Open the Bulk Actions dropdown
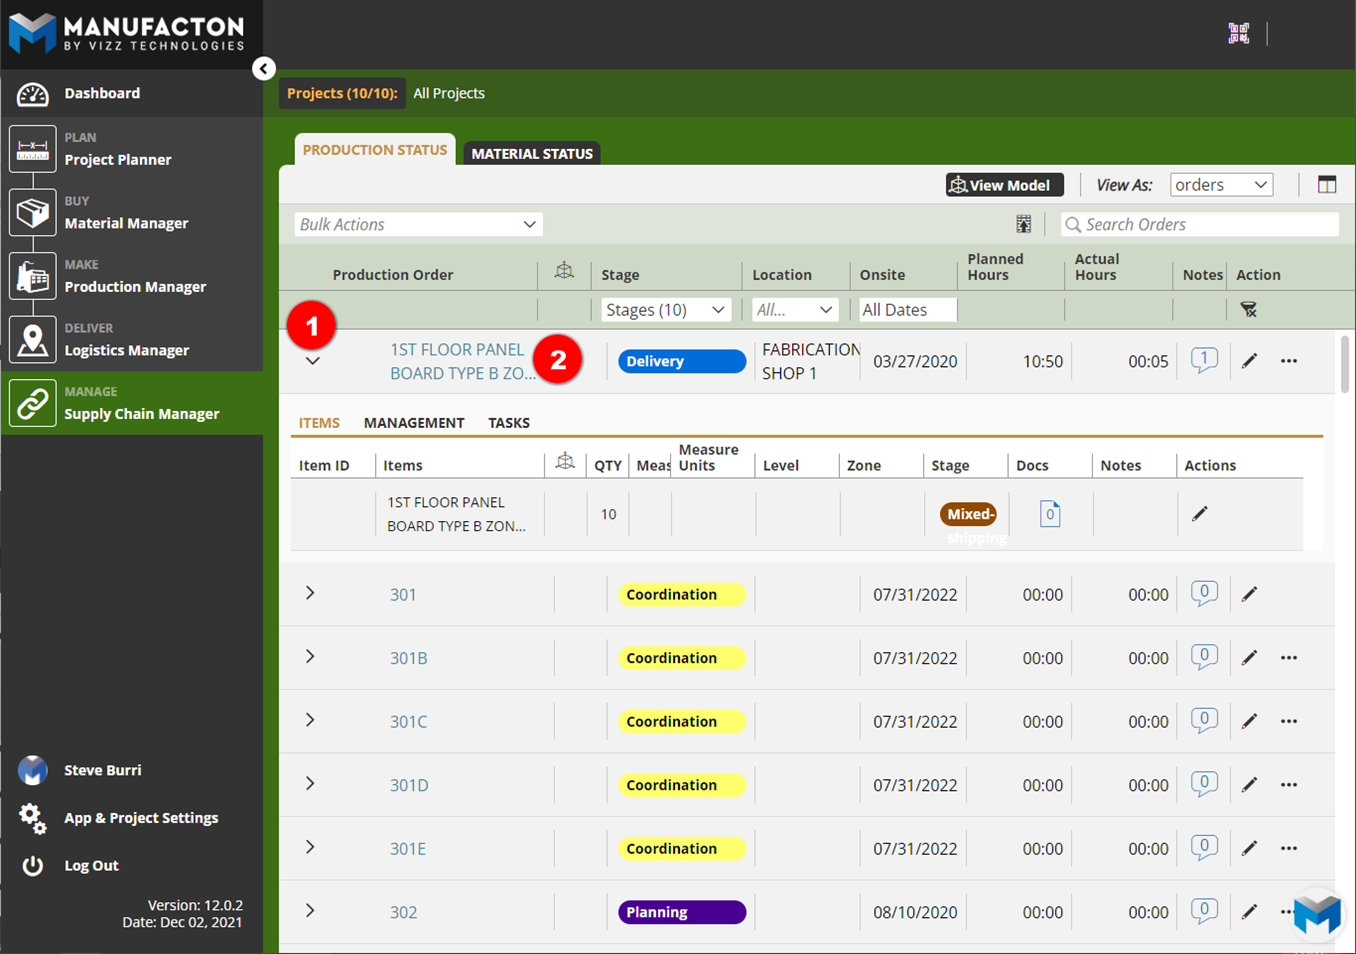1356x954 pixels. pos(418,224)
